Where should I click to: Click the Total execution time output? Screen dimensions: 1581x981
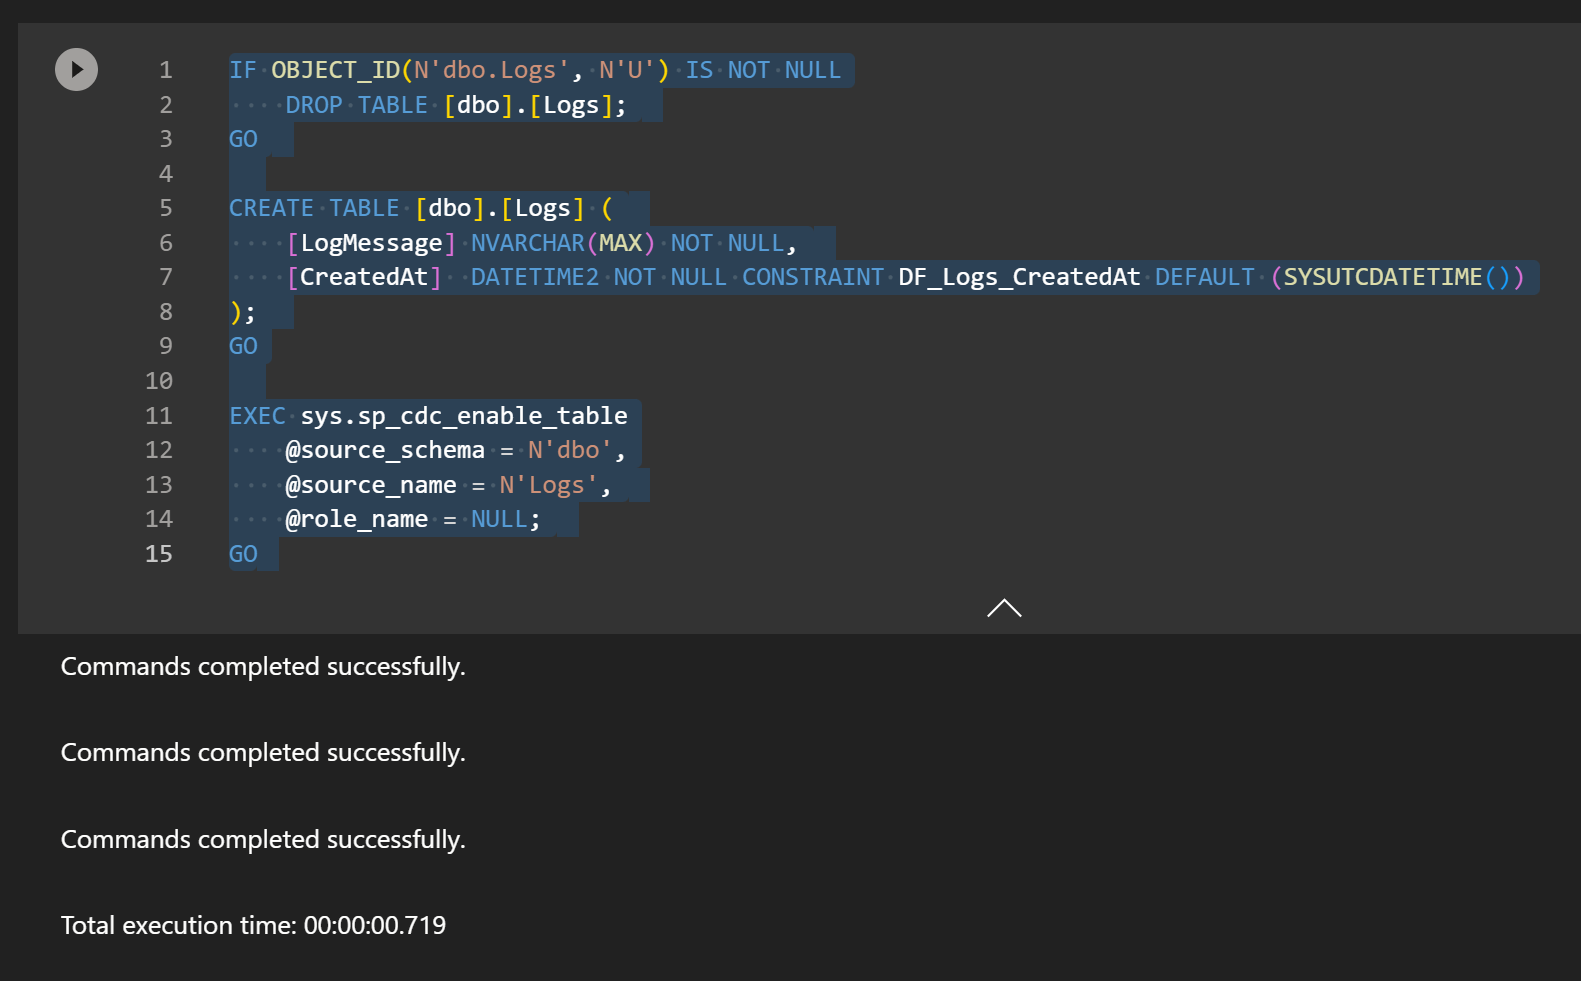(253, 926)
